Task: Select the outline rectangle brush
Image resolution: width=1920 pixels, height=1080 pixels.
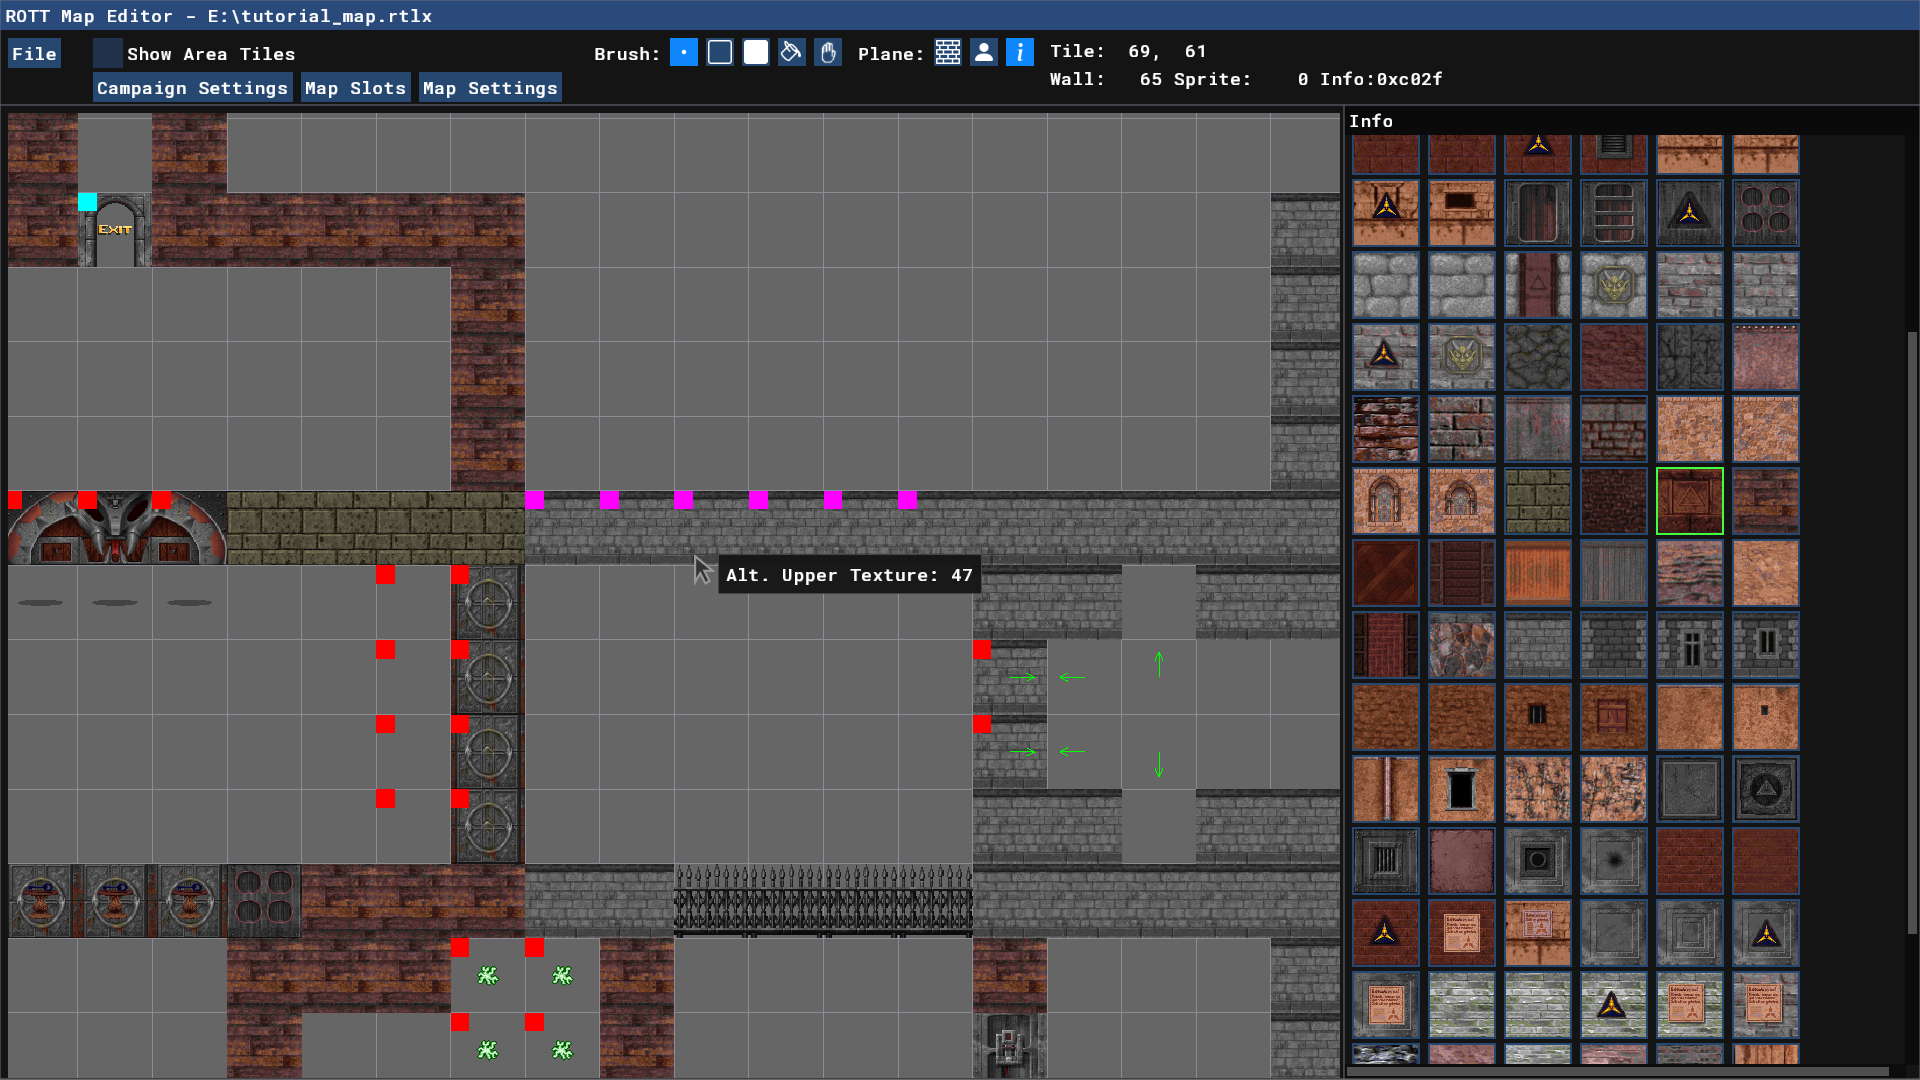Action: coord(720,53)
